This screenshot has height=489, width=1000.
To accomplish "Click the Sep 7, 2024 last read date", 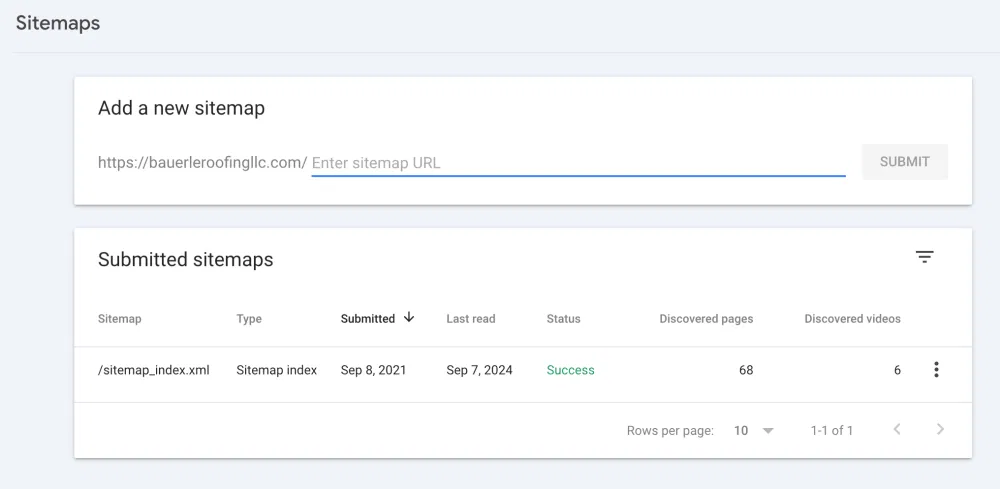I will click(479, 370).
